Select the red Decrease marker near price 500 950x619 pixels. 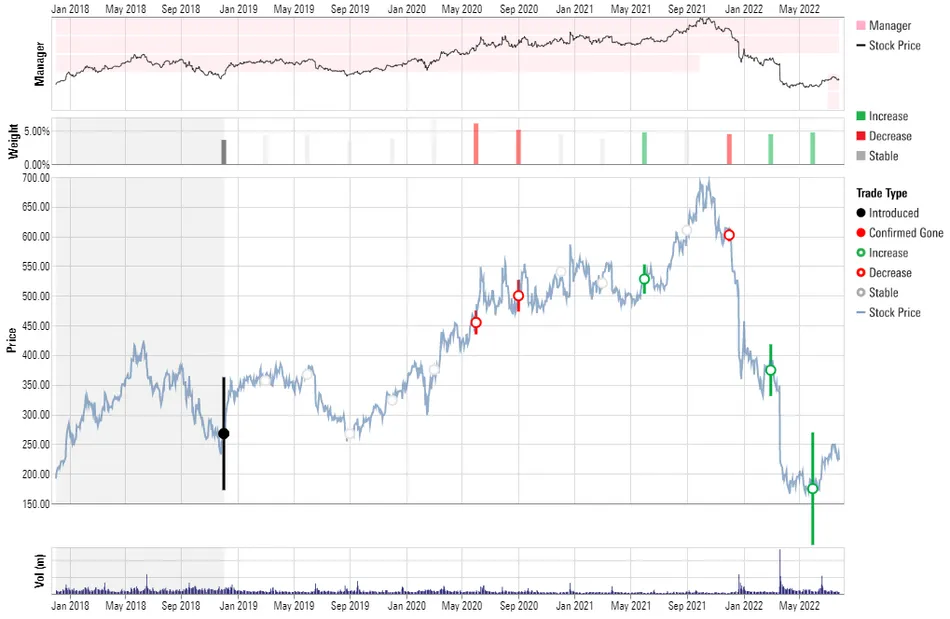pos(518,295)
